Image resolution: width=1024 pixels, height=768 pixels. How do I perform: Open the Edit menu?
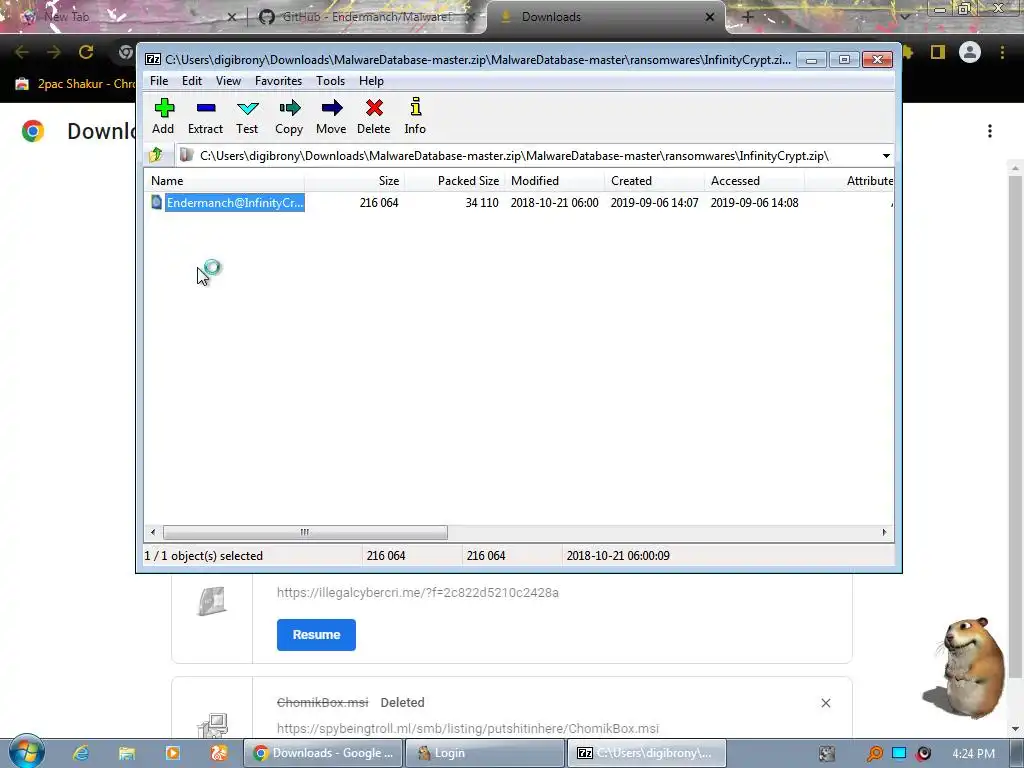[191, 81]
